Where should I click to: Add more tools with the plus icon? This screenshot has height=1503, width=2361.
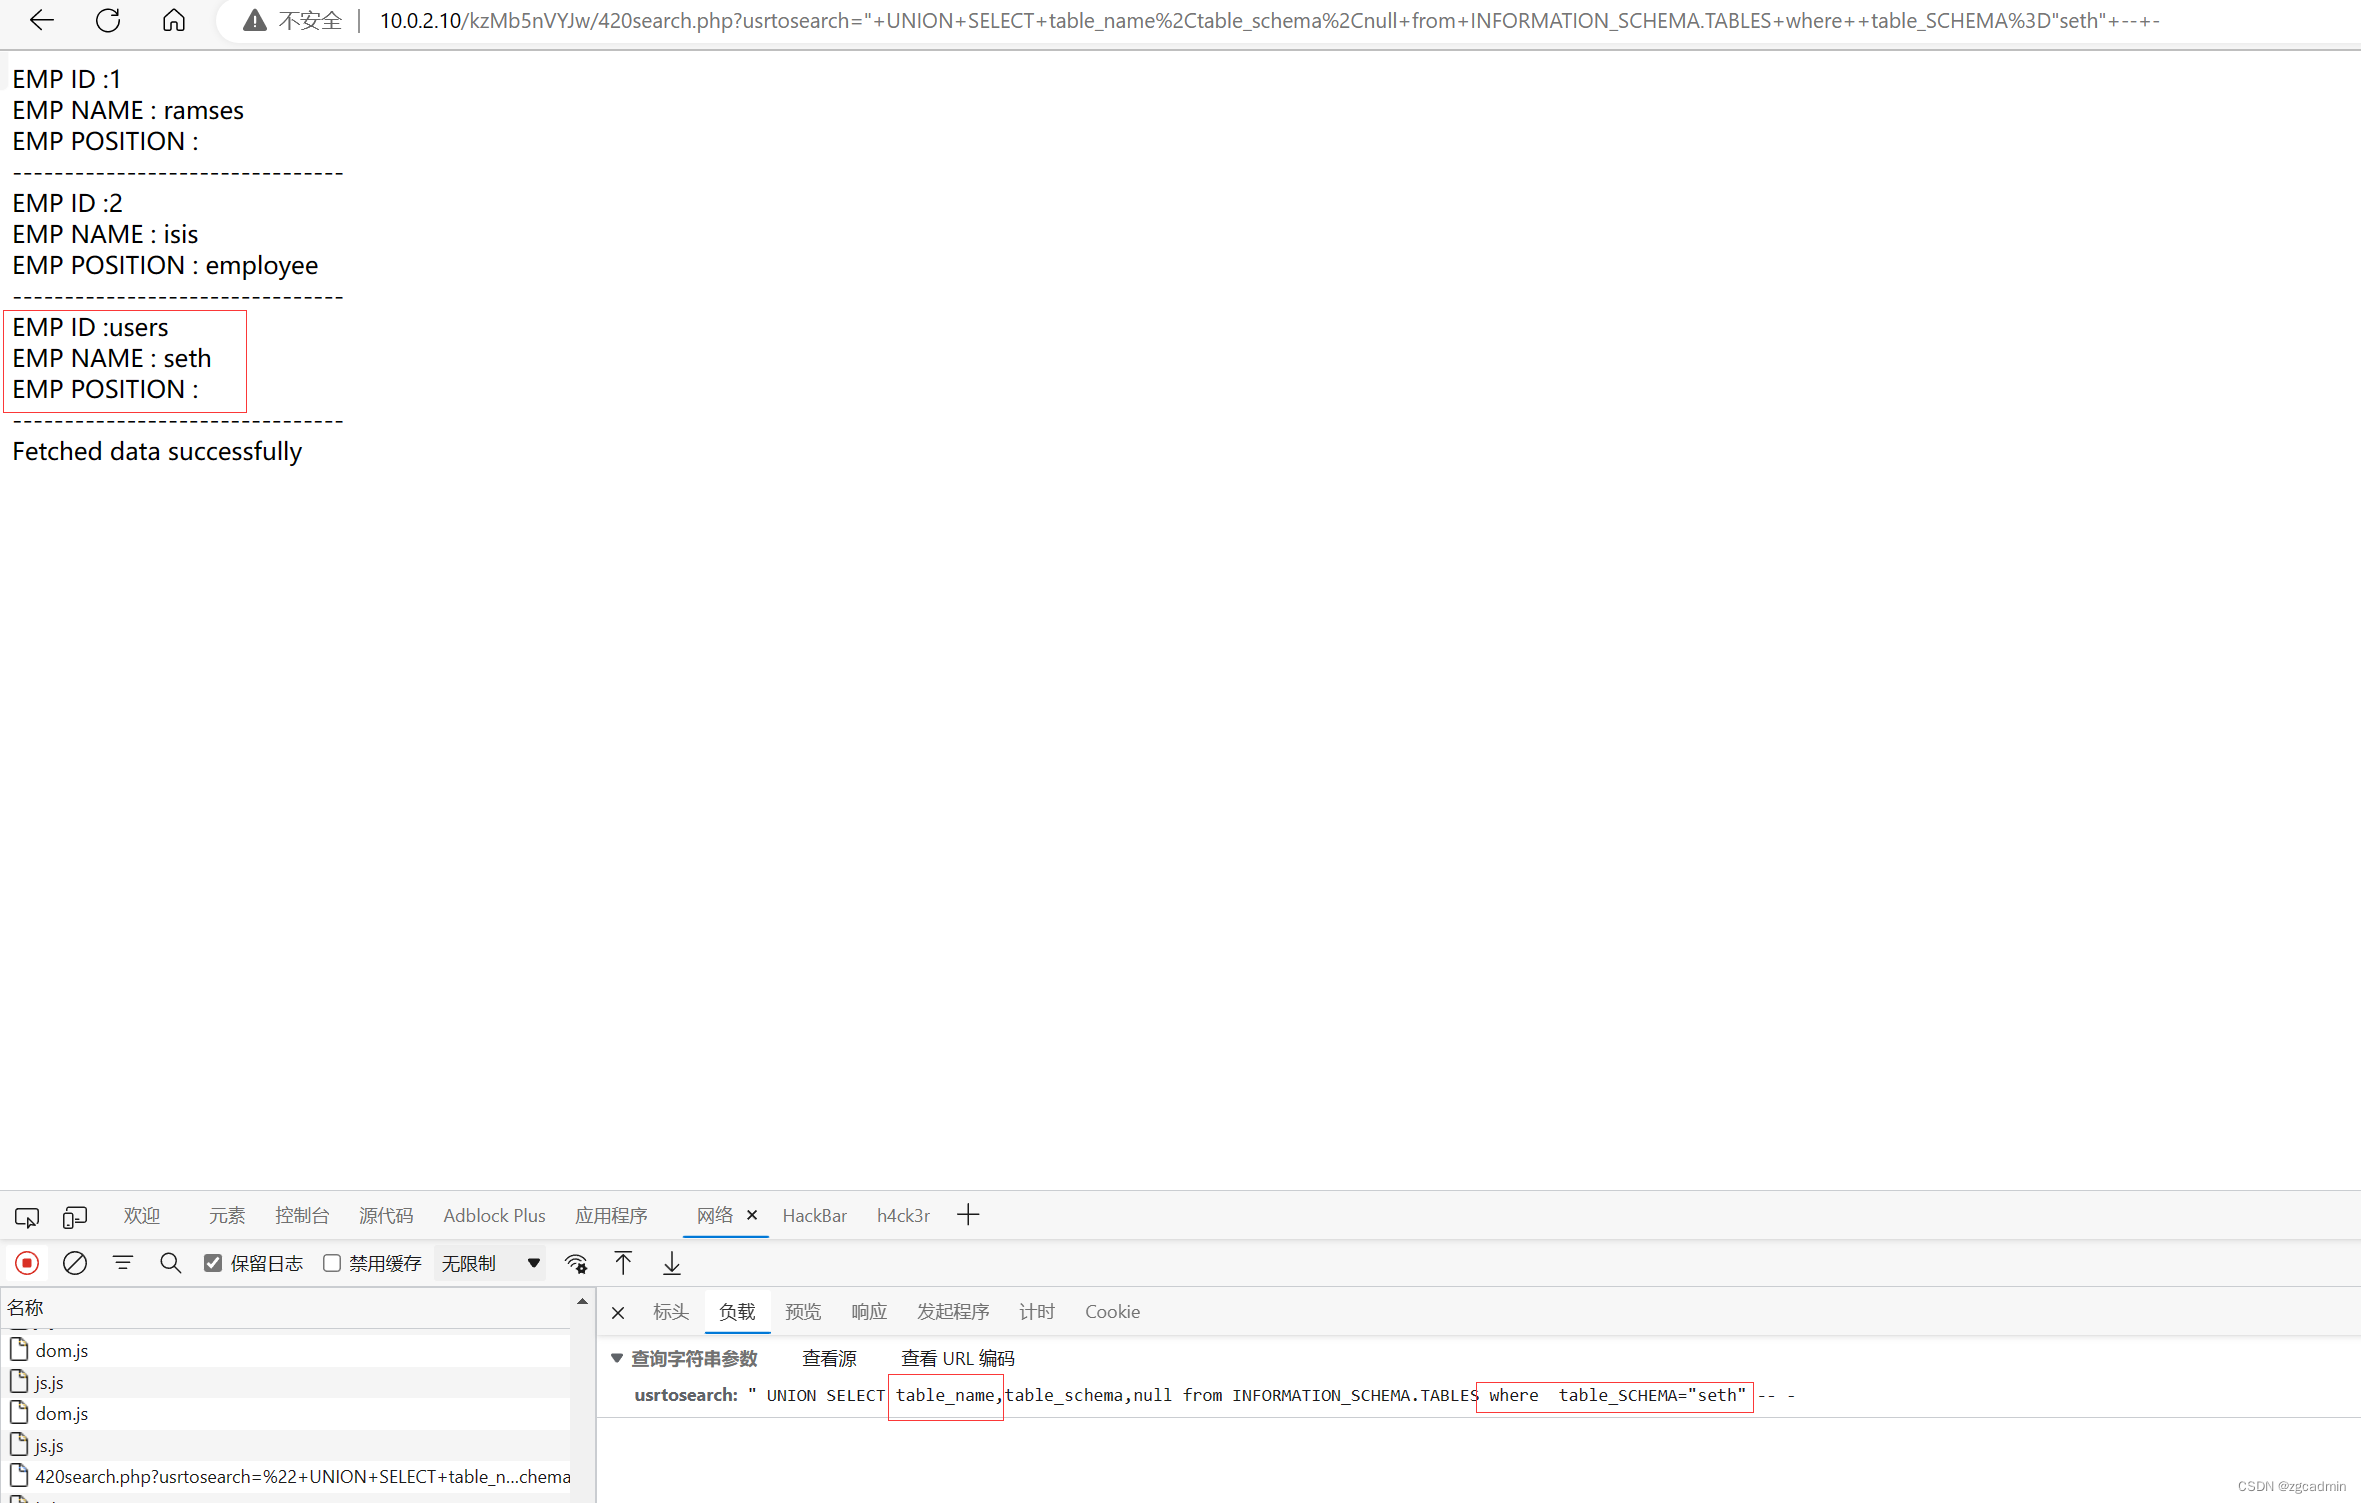(968, 1215)
